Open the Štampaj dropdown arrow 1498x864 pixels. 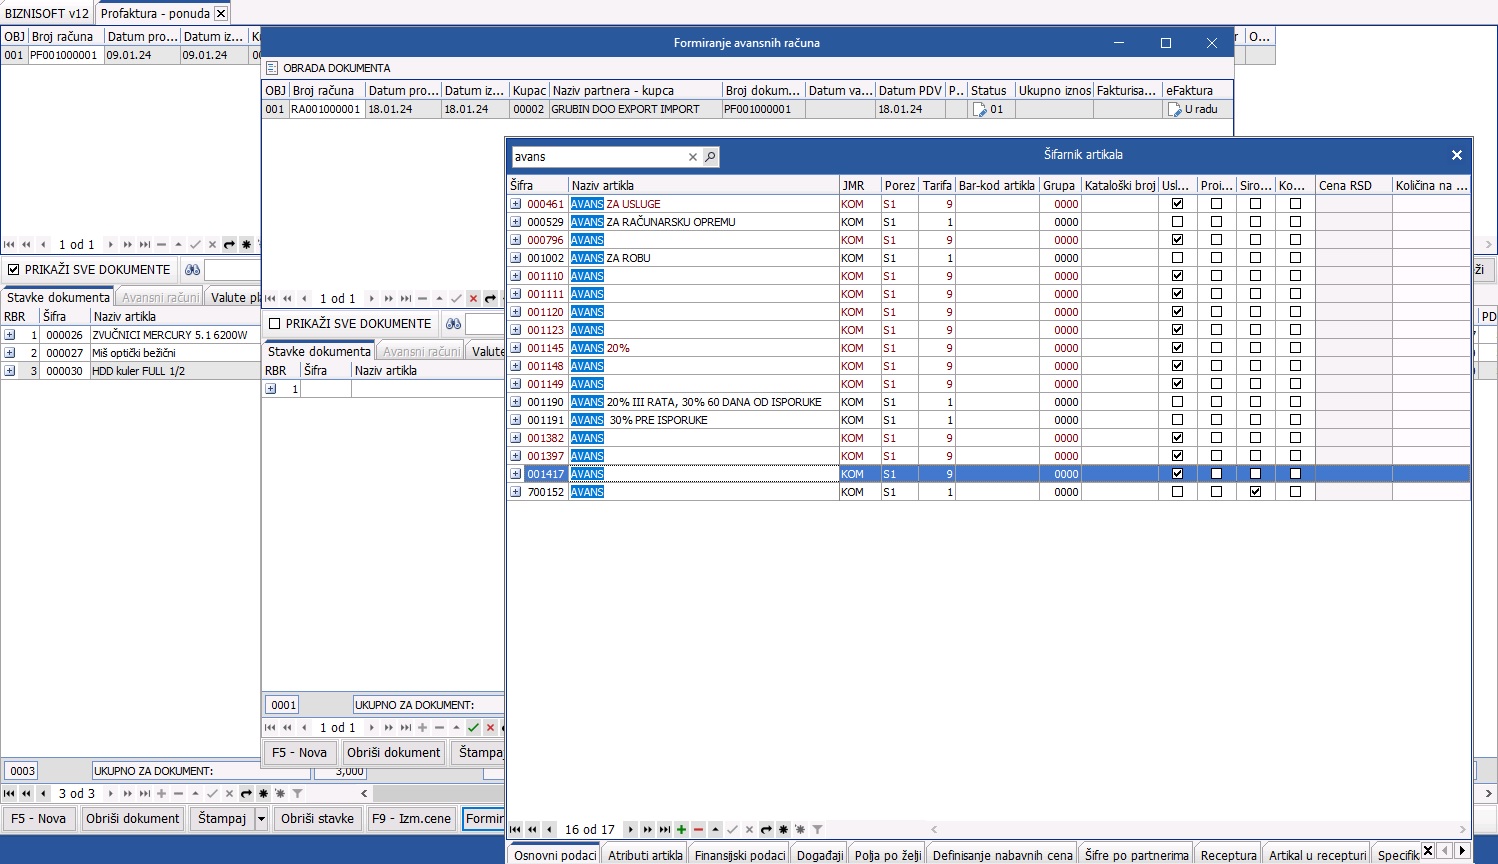point(262,819)
